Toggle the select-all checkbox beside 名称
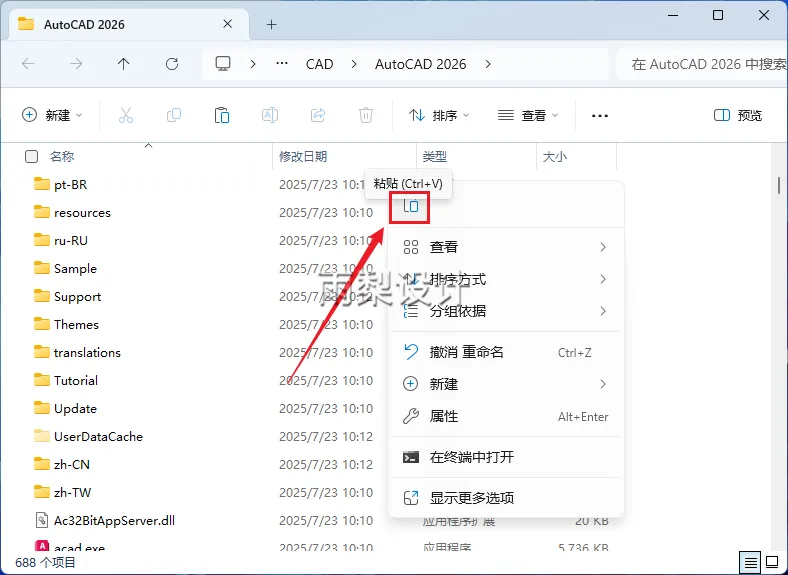The width and height of the screenshot is (788, 575). [31, 157]
